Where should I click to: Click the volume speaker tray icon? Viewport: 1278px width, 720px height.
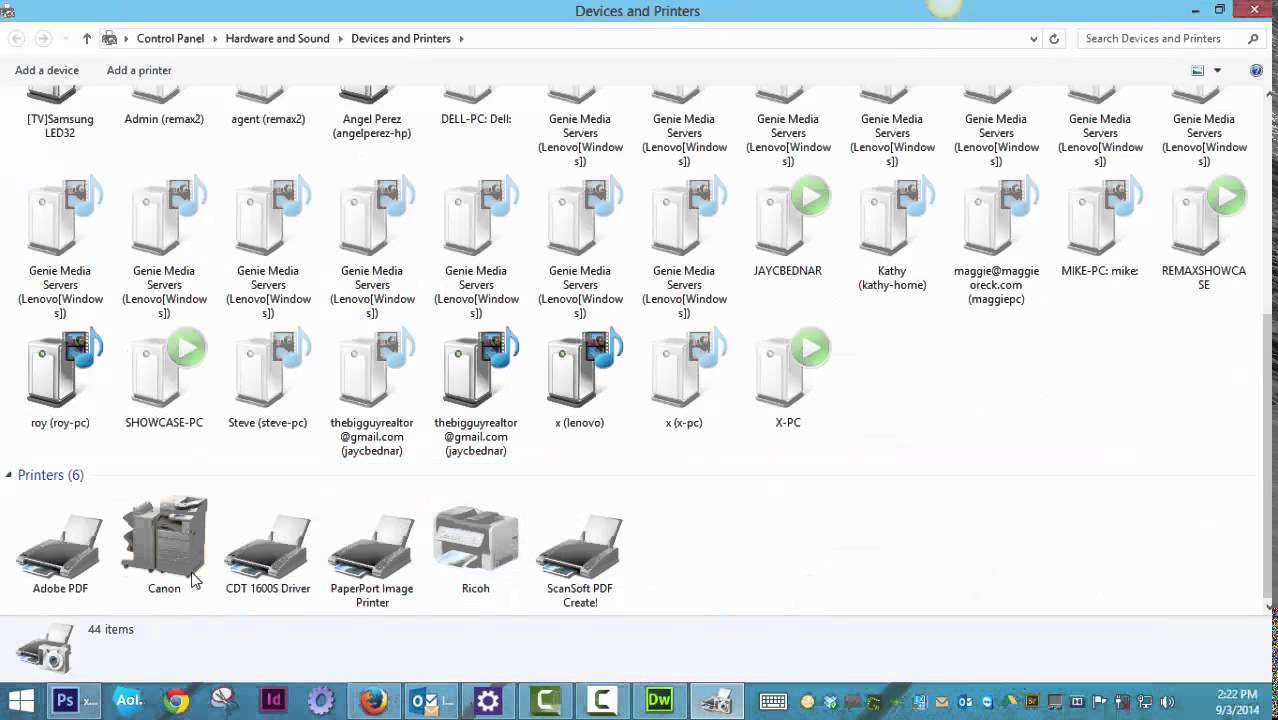1166,702
